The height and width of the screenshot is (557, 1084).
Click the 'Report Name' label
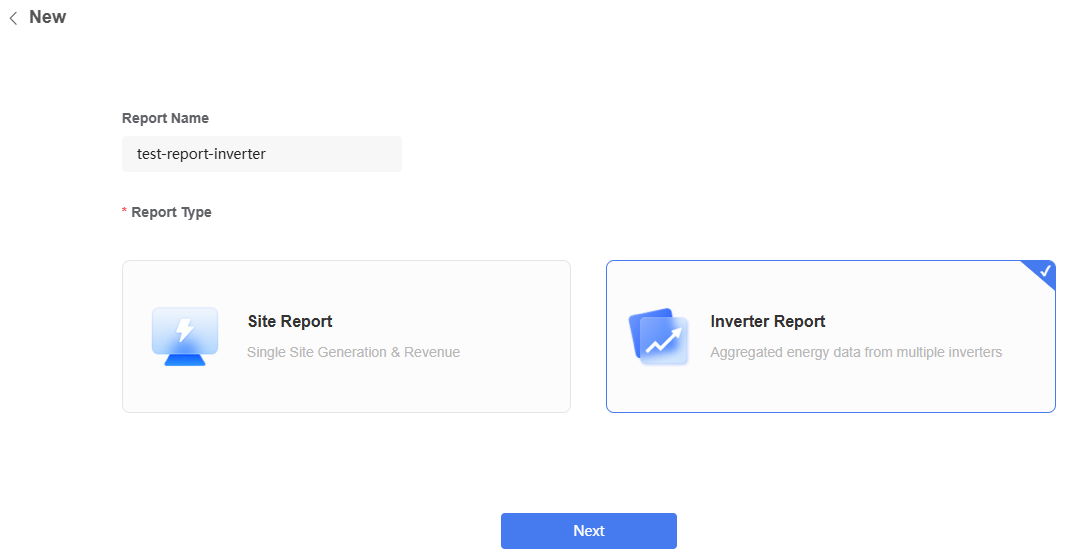click(x=165, y=118)
